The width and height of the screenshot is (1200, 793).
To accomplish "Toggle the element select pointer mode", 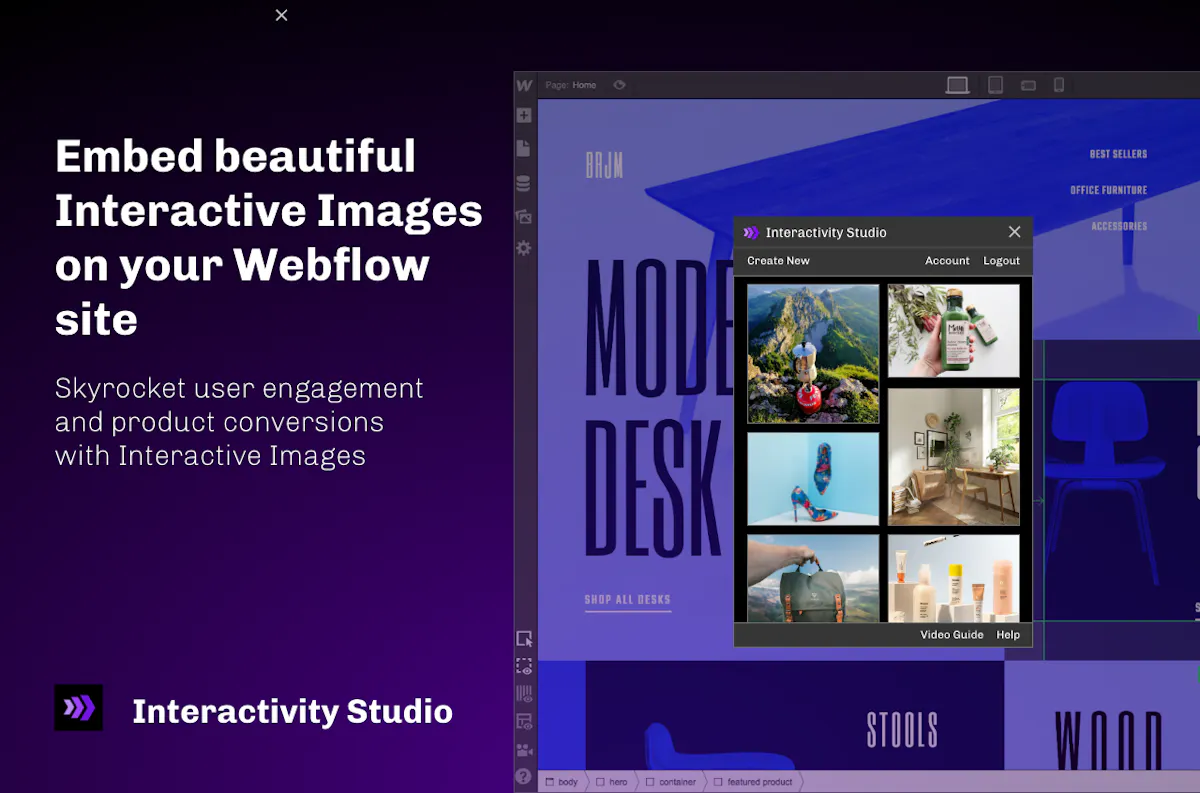I will click(524, 638).
